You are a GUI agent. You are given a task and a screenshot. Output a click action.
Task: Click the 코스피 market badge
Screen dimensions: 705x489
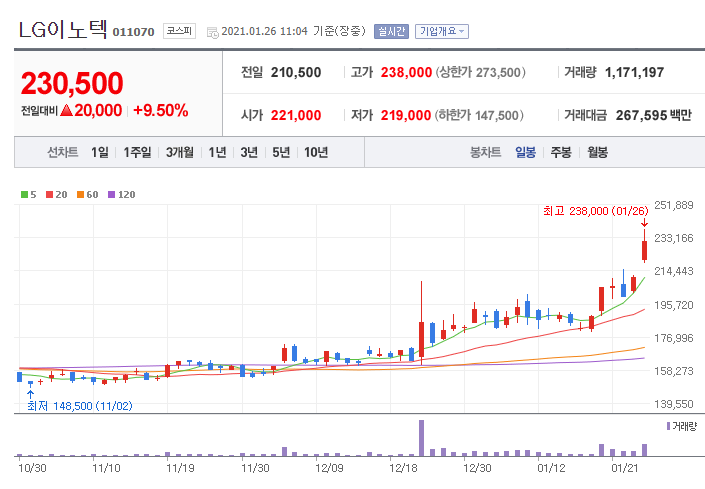pos(179,31)
